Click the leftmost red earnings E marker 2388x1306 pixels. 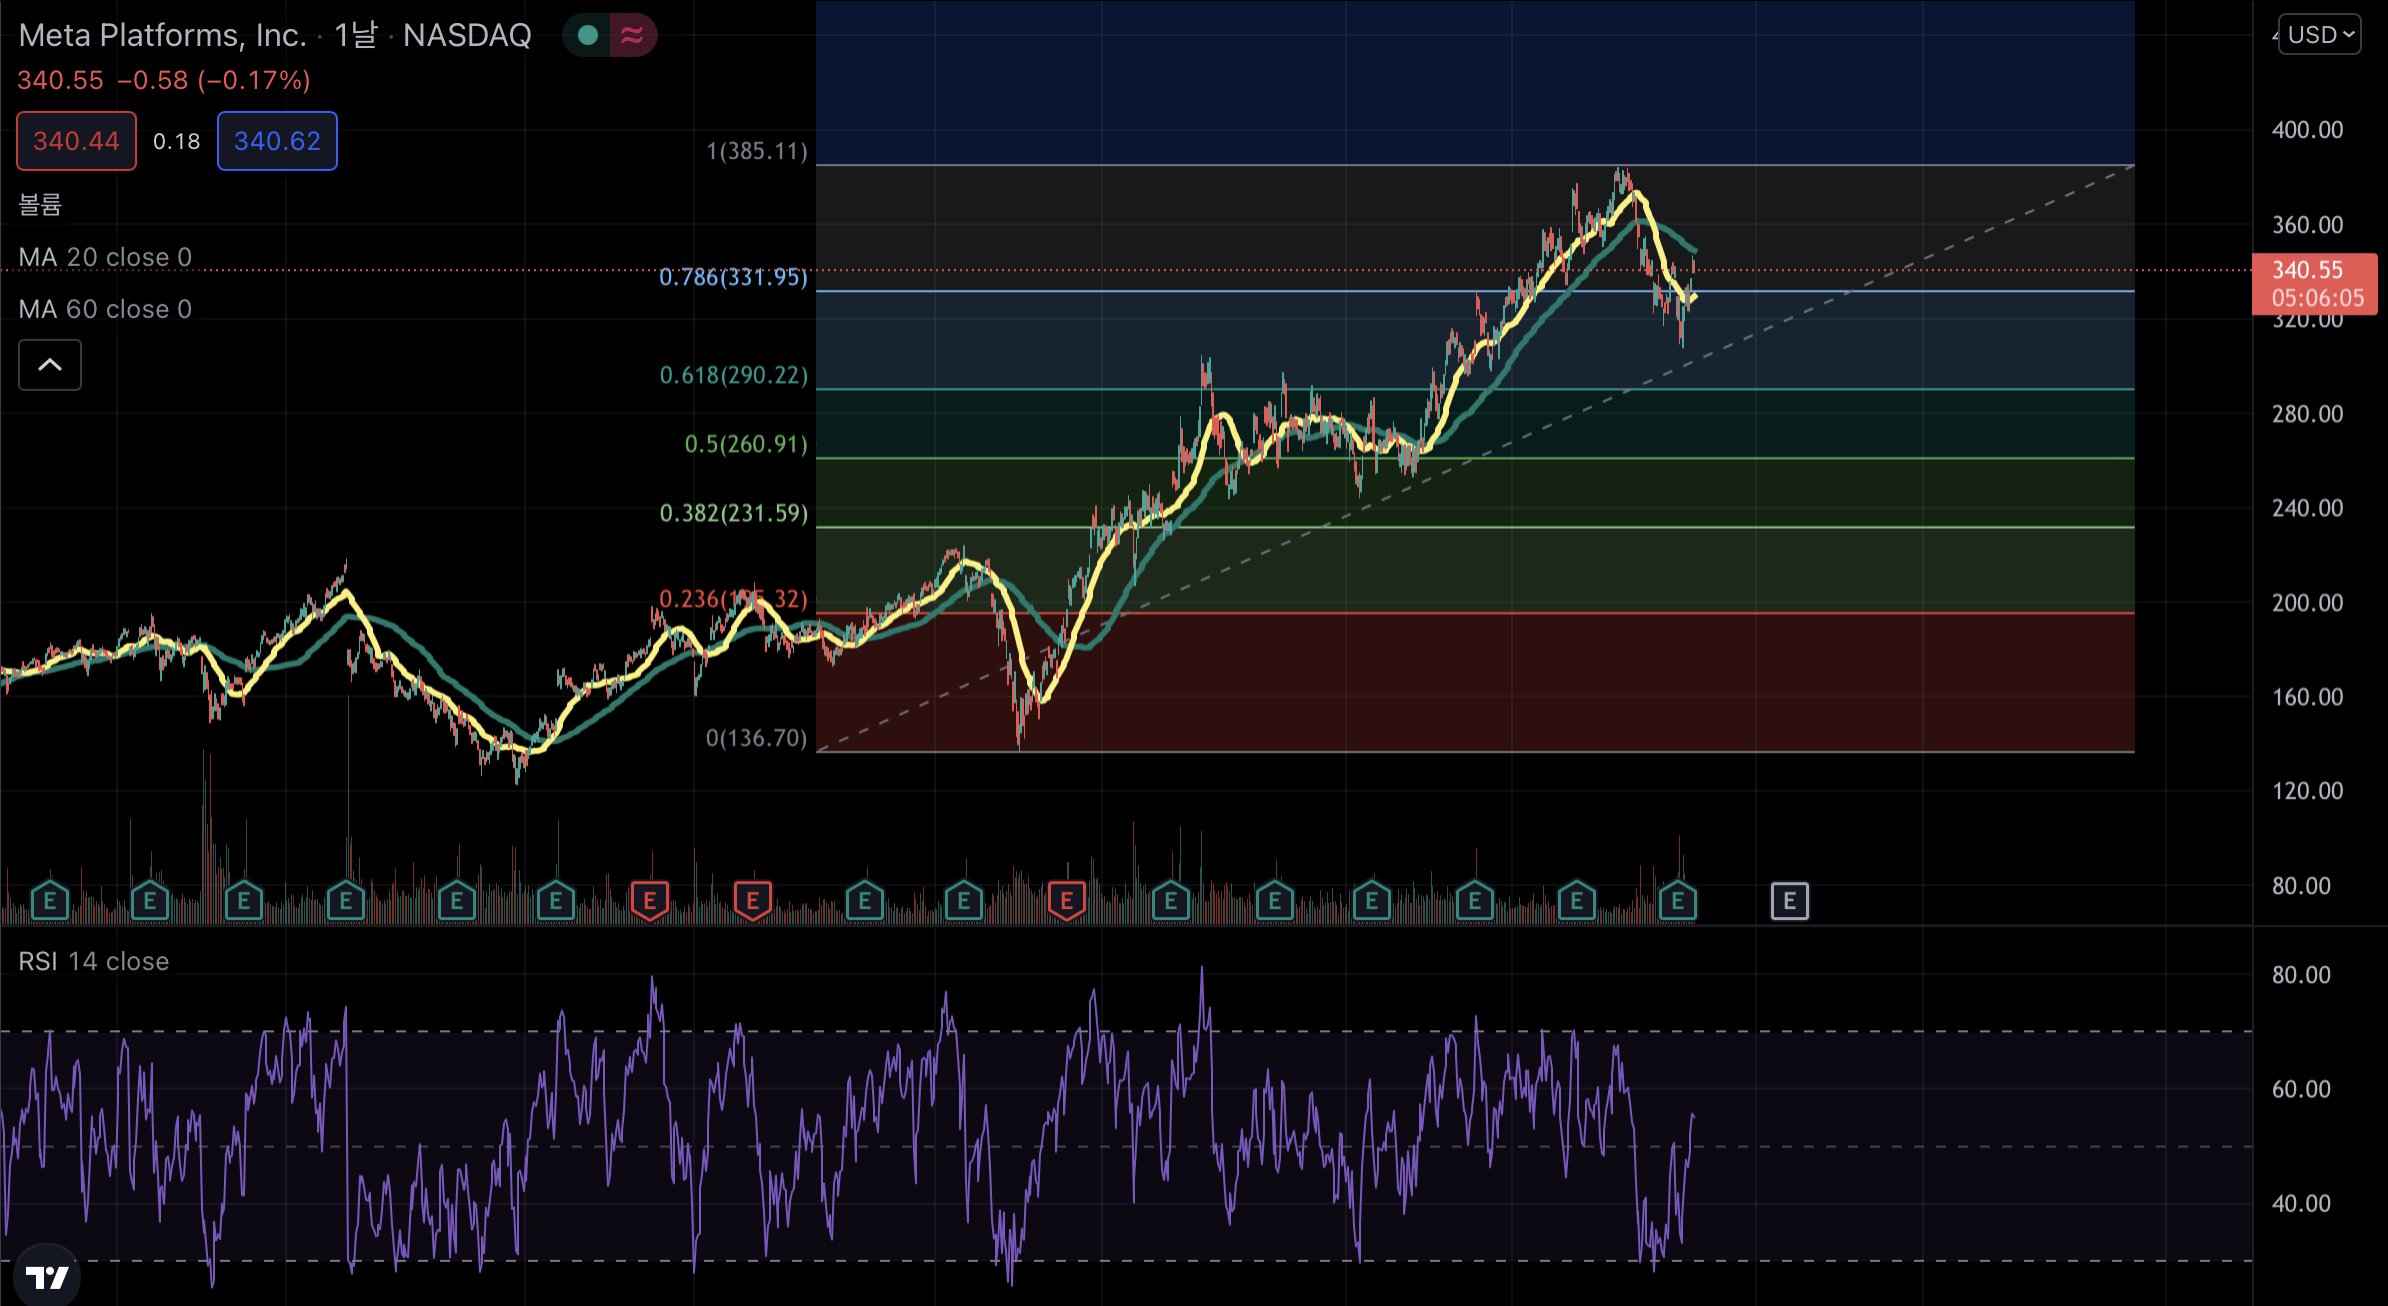point(650,901)
